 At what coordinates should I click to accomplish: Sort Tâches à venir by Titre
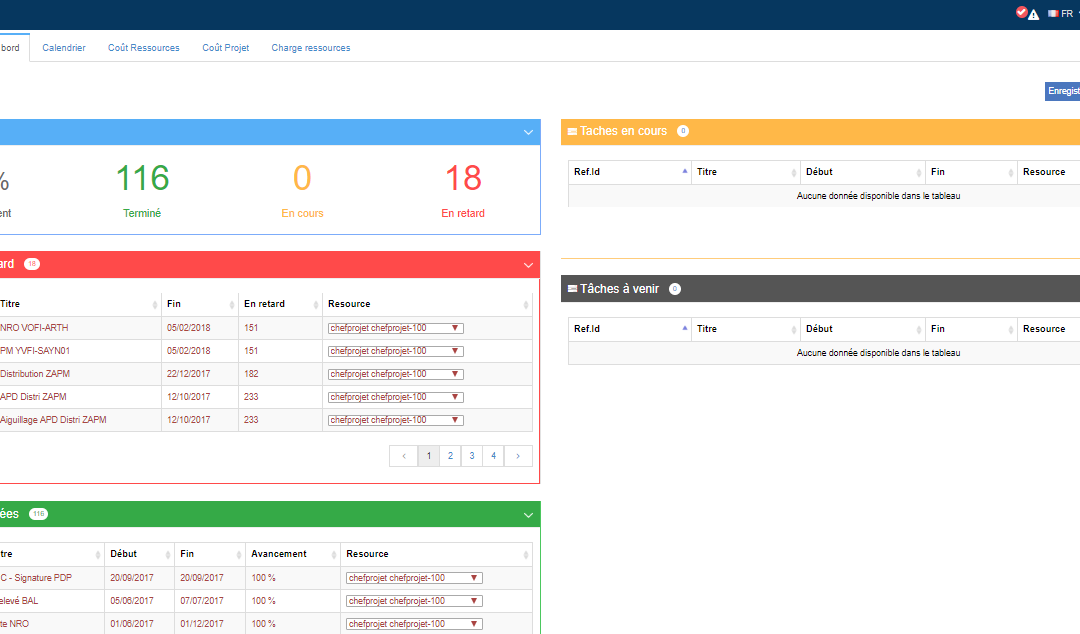pos(746,329)
